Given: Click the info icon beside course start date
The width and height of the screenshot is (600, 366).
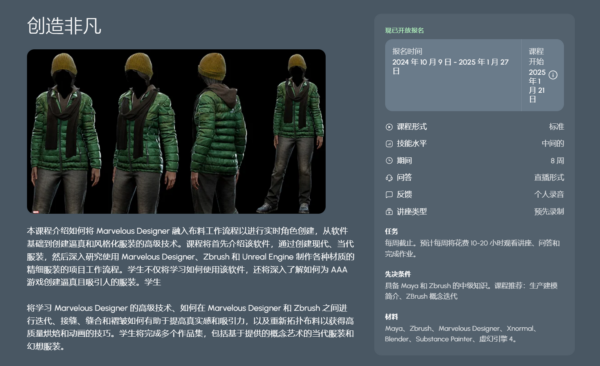Looking at the screenshot, I should 553,75.
